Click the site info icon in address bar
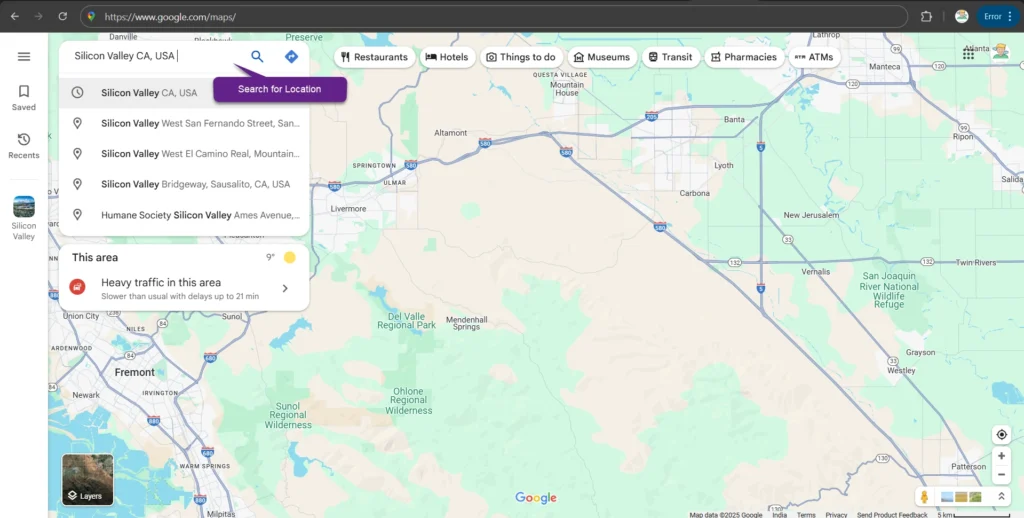 [x=91, y=17]
